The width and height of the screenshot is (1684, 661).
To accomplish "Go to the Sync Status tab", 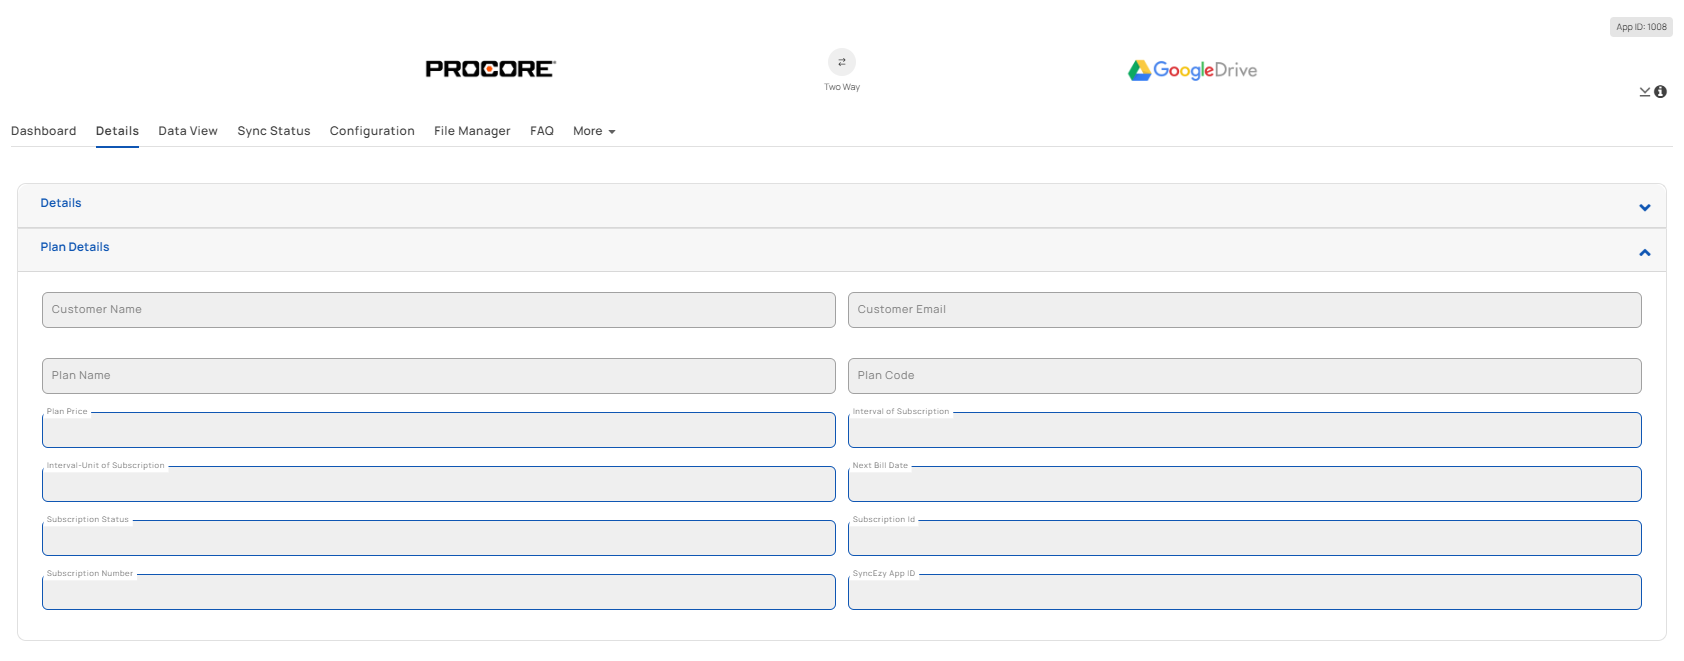I will coord(273,131).
